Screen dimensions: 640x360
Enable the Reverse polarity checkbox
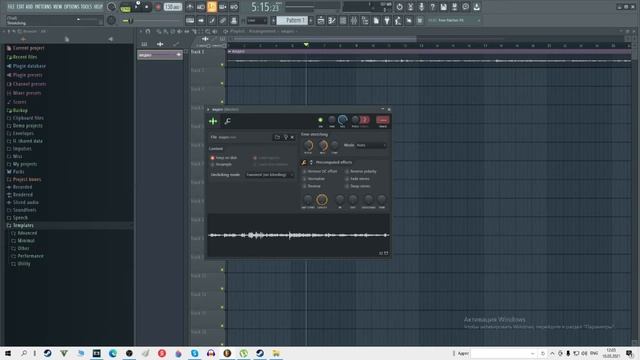coord(347,171)
